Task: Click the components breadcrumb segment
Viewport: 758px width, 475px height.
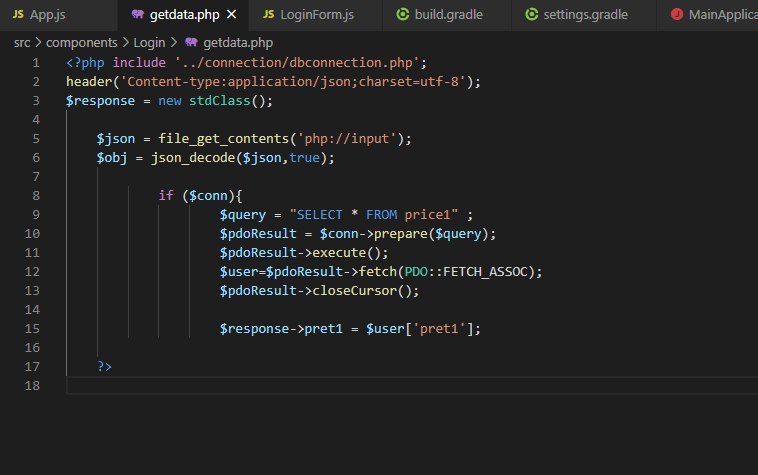Action: pyautogui.click(x=82, y=43)
